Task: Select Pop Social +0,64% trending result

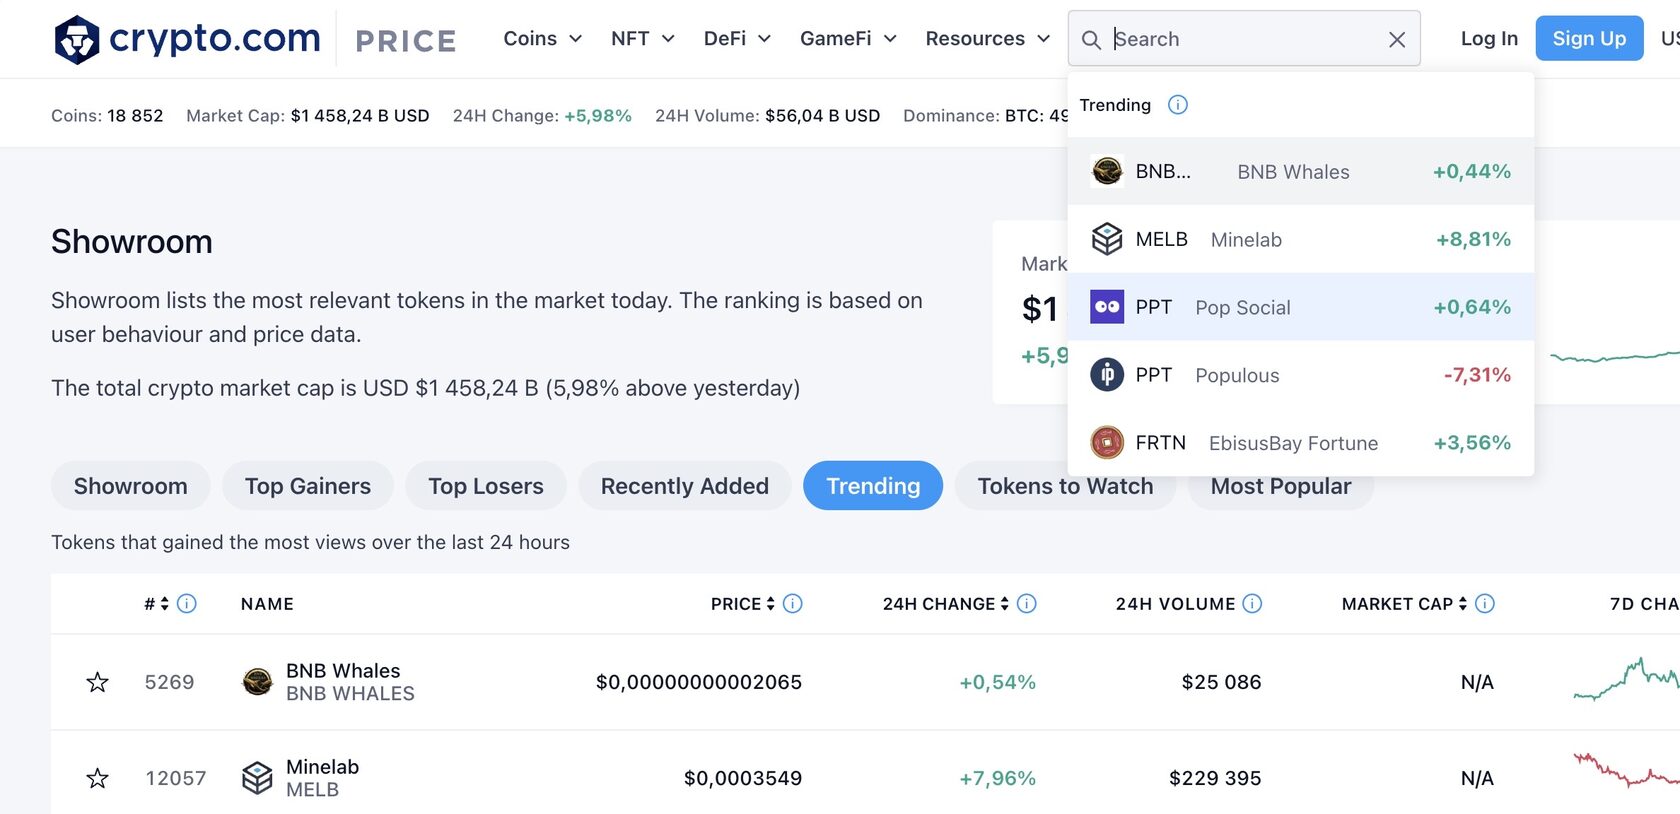Action: pyautogui.click(x=1300, y=307)
